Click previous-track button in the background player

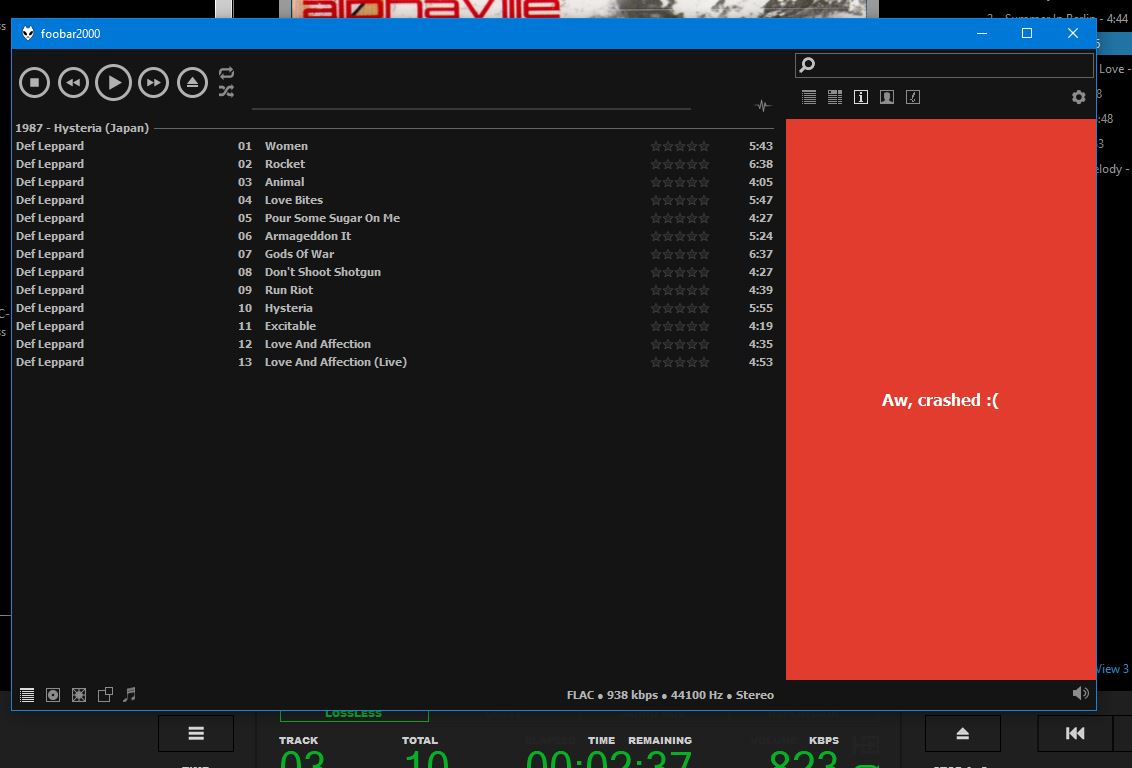[1075, 733]
